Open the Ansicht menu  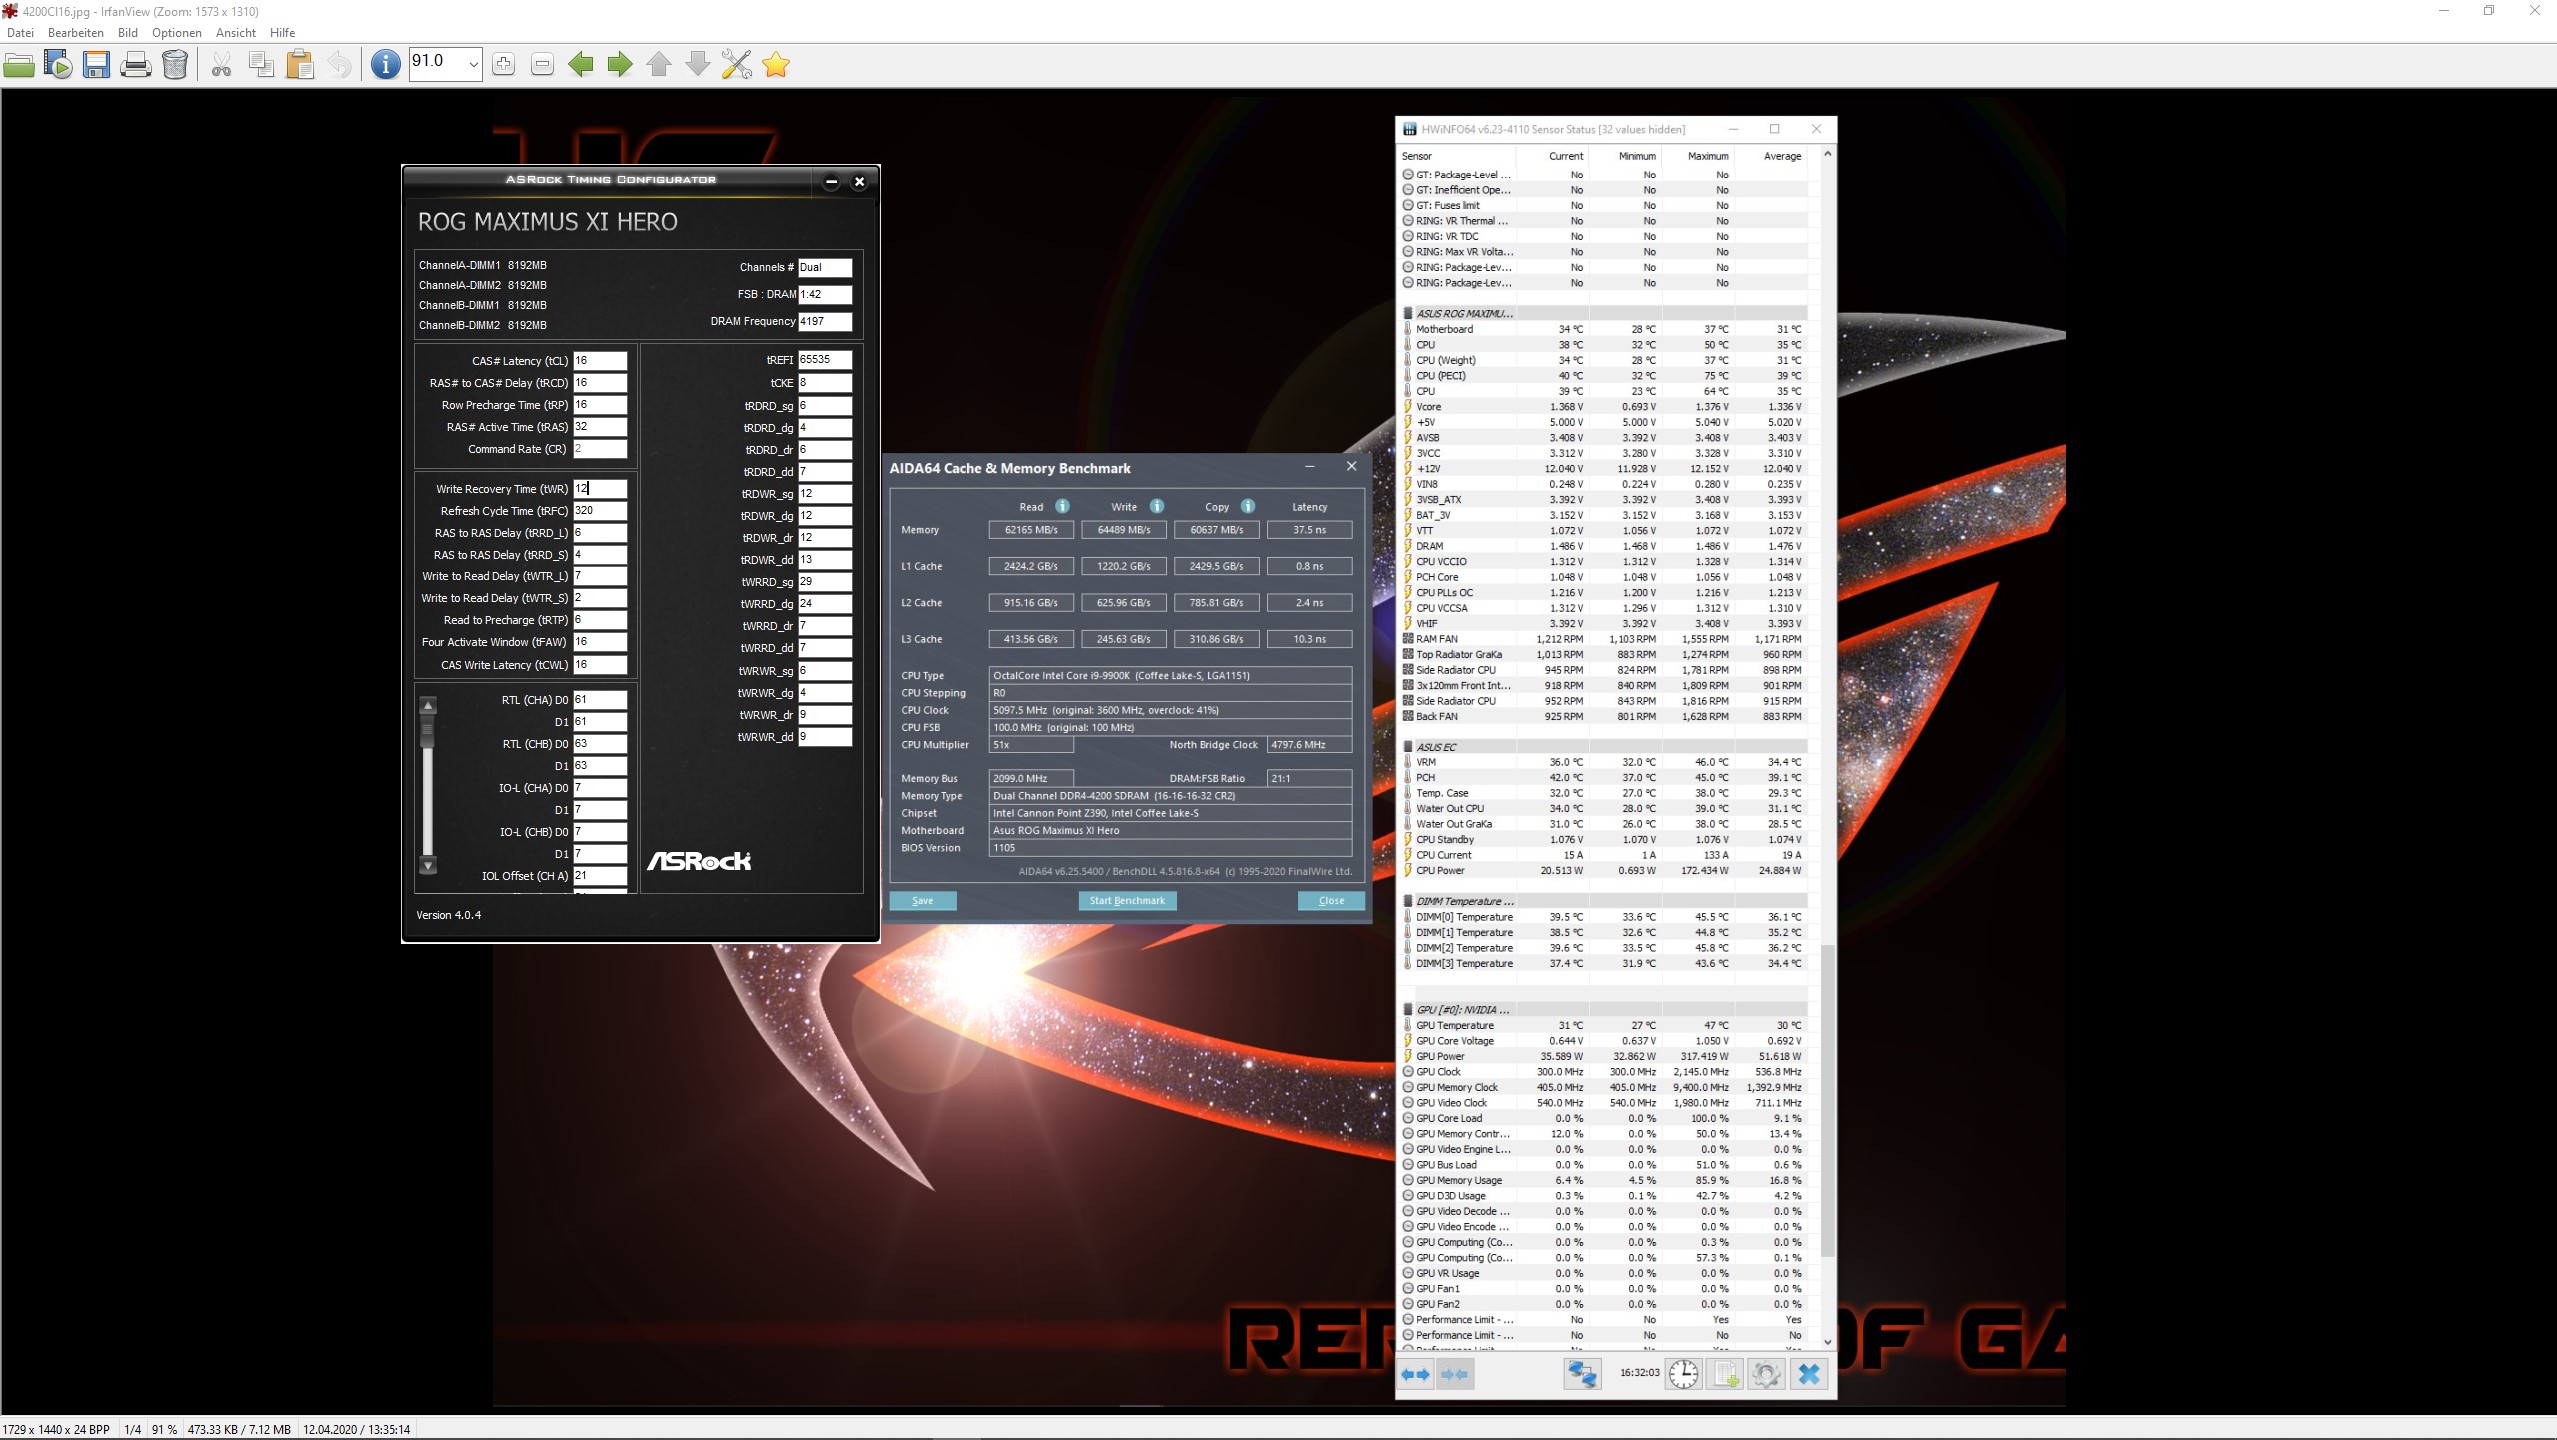pos(236,33)
